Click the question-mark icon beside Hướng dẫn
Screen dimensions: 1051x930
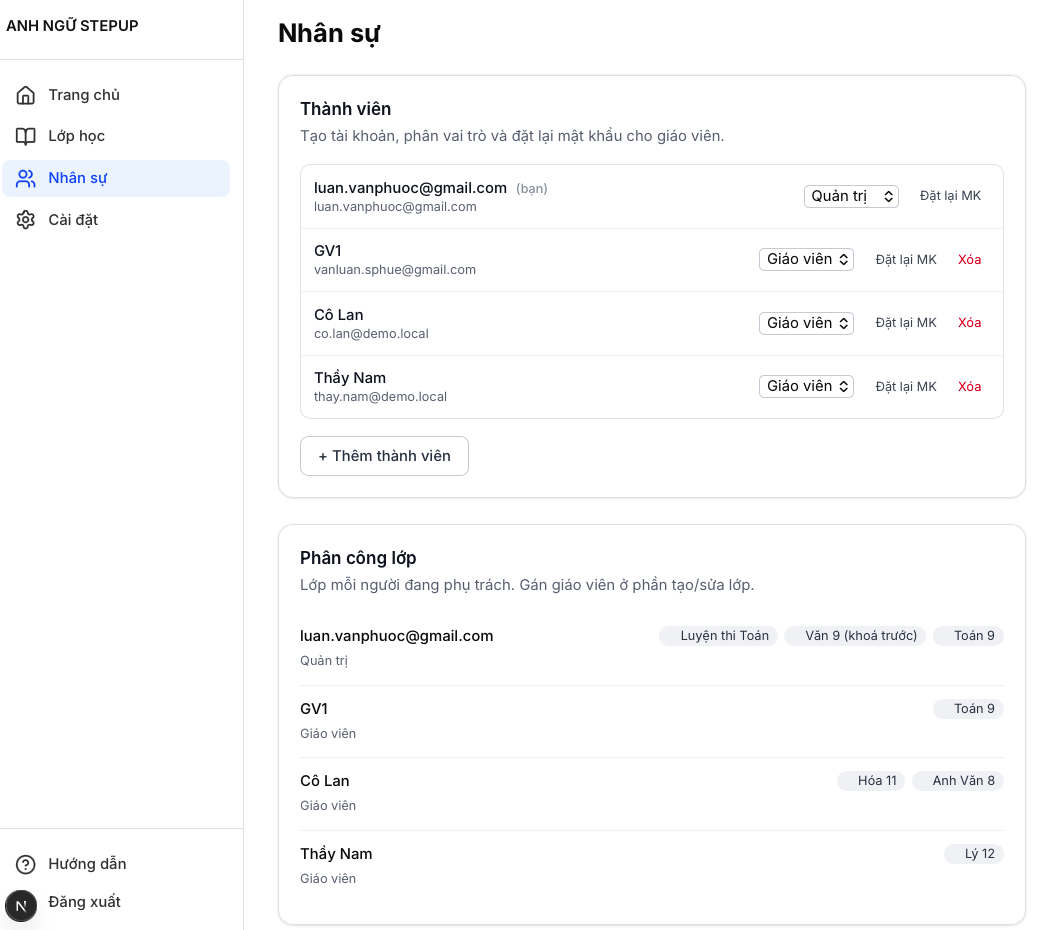(x=25, y=864)
